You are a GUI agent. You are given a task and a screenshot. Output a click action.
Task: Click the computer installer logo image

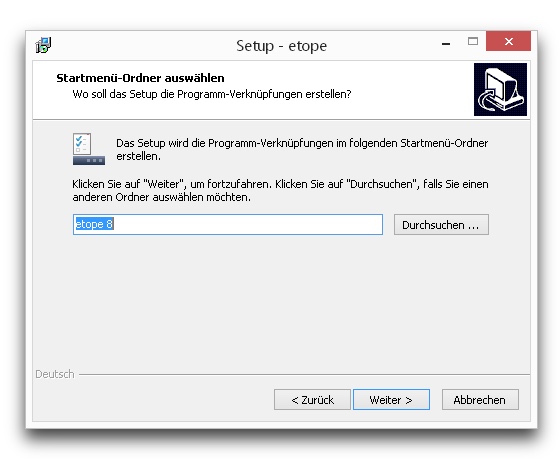click(500, 89)
